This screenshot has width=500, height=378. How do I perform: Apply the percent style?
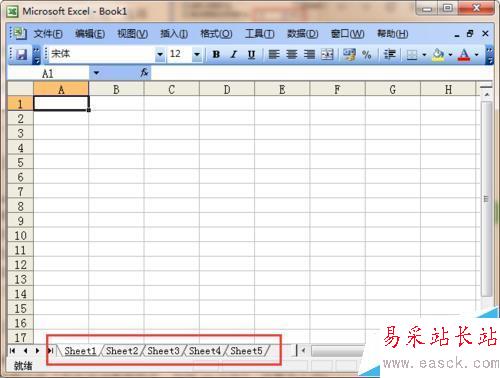367,54
